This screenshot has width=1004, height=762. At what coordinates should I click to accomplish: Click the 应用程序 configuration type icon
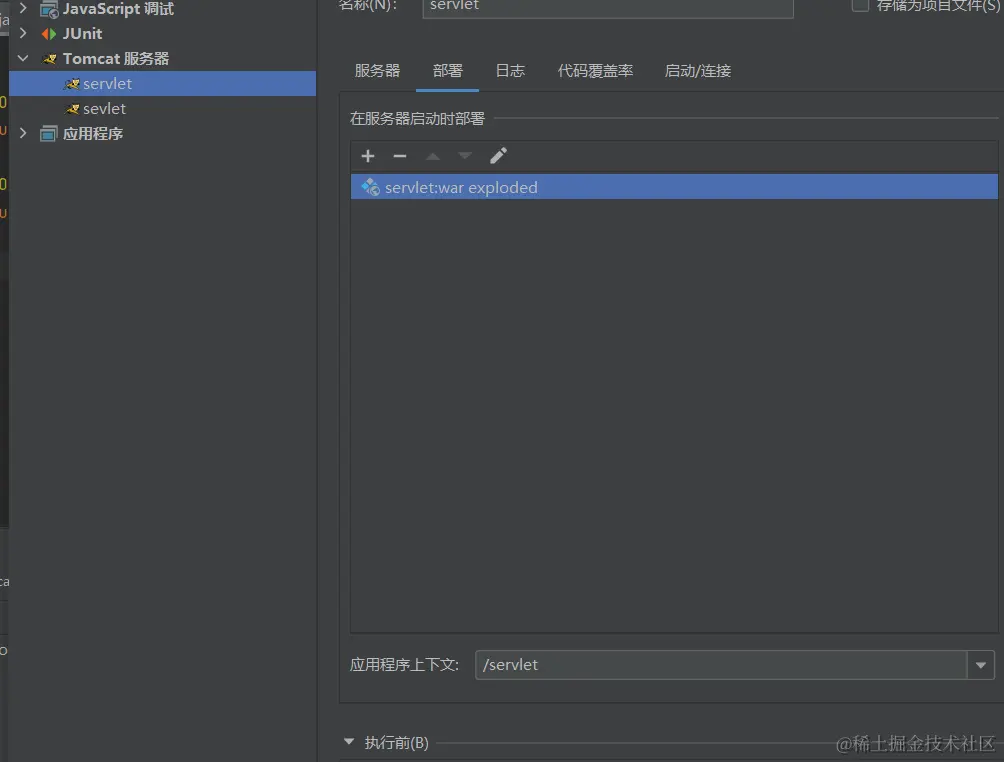click(49, 134)
